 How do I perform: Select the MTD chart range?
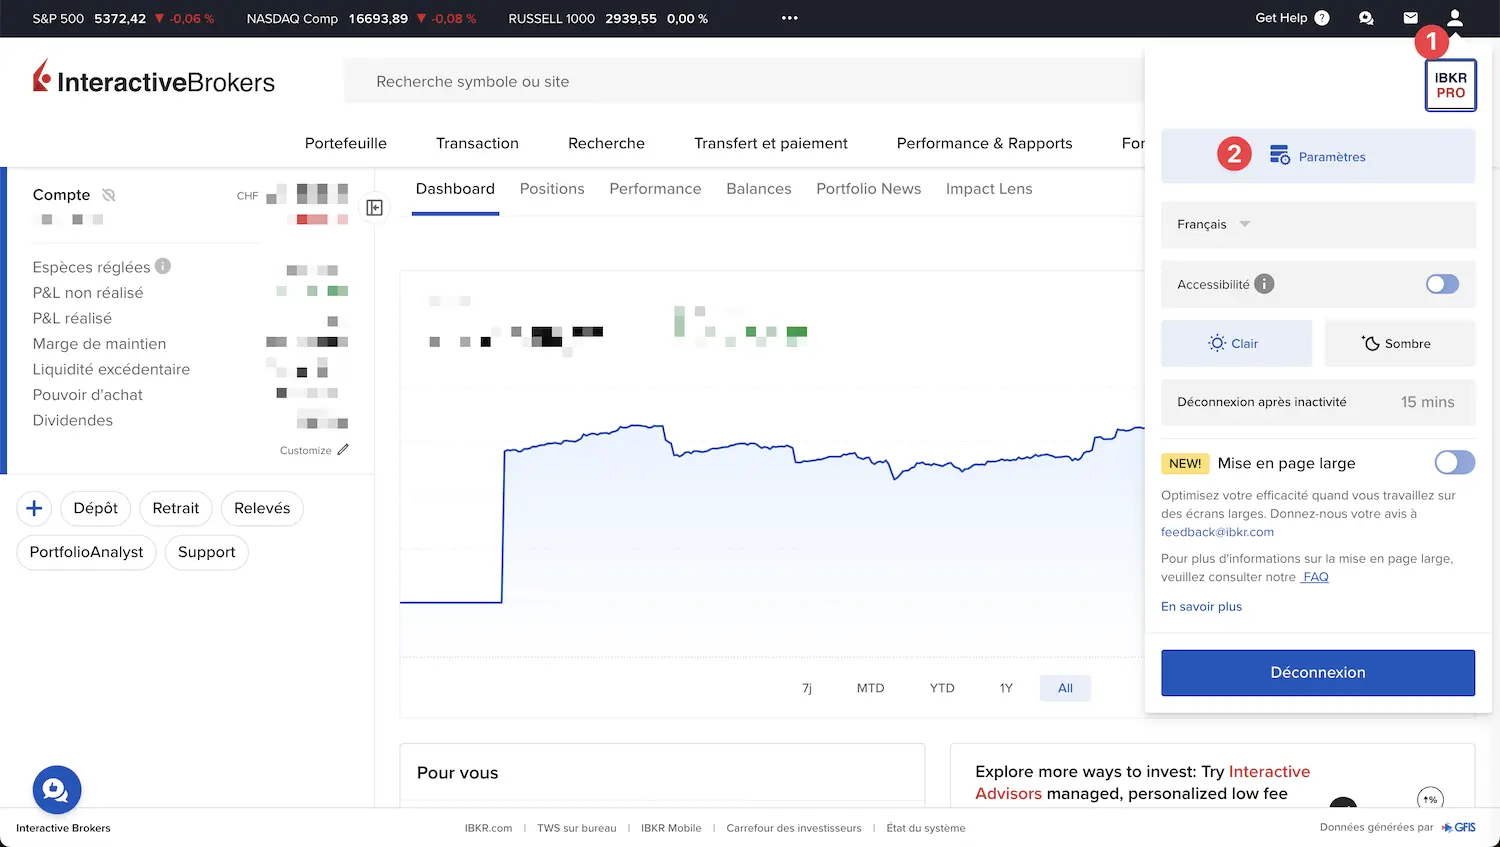pyautogui.click(x=870, y=688)
